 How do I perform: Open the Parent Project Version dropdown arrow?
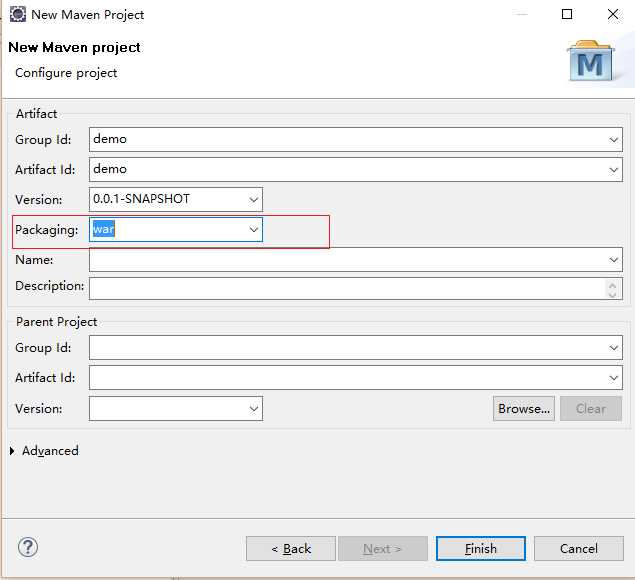(x=254, y=409)
